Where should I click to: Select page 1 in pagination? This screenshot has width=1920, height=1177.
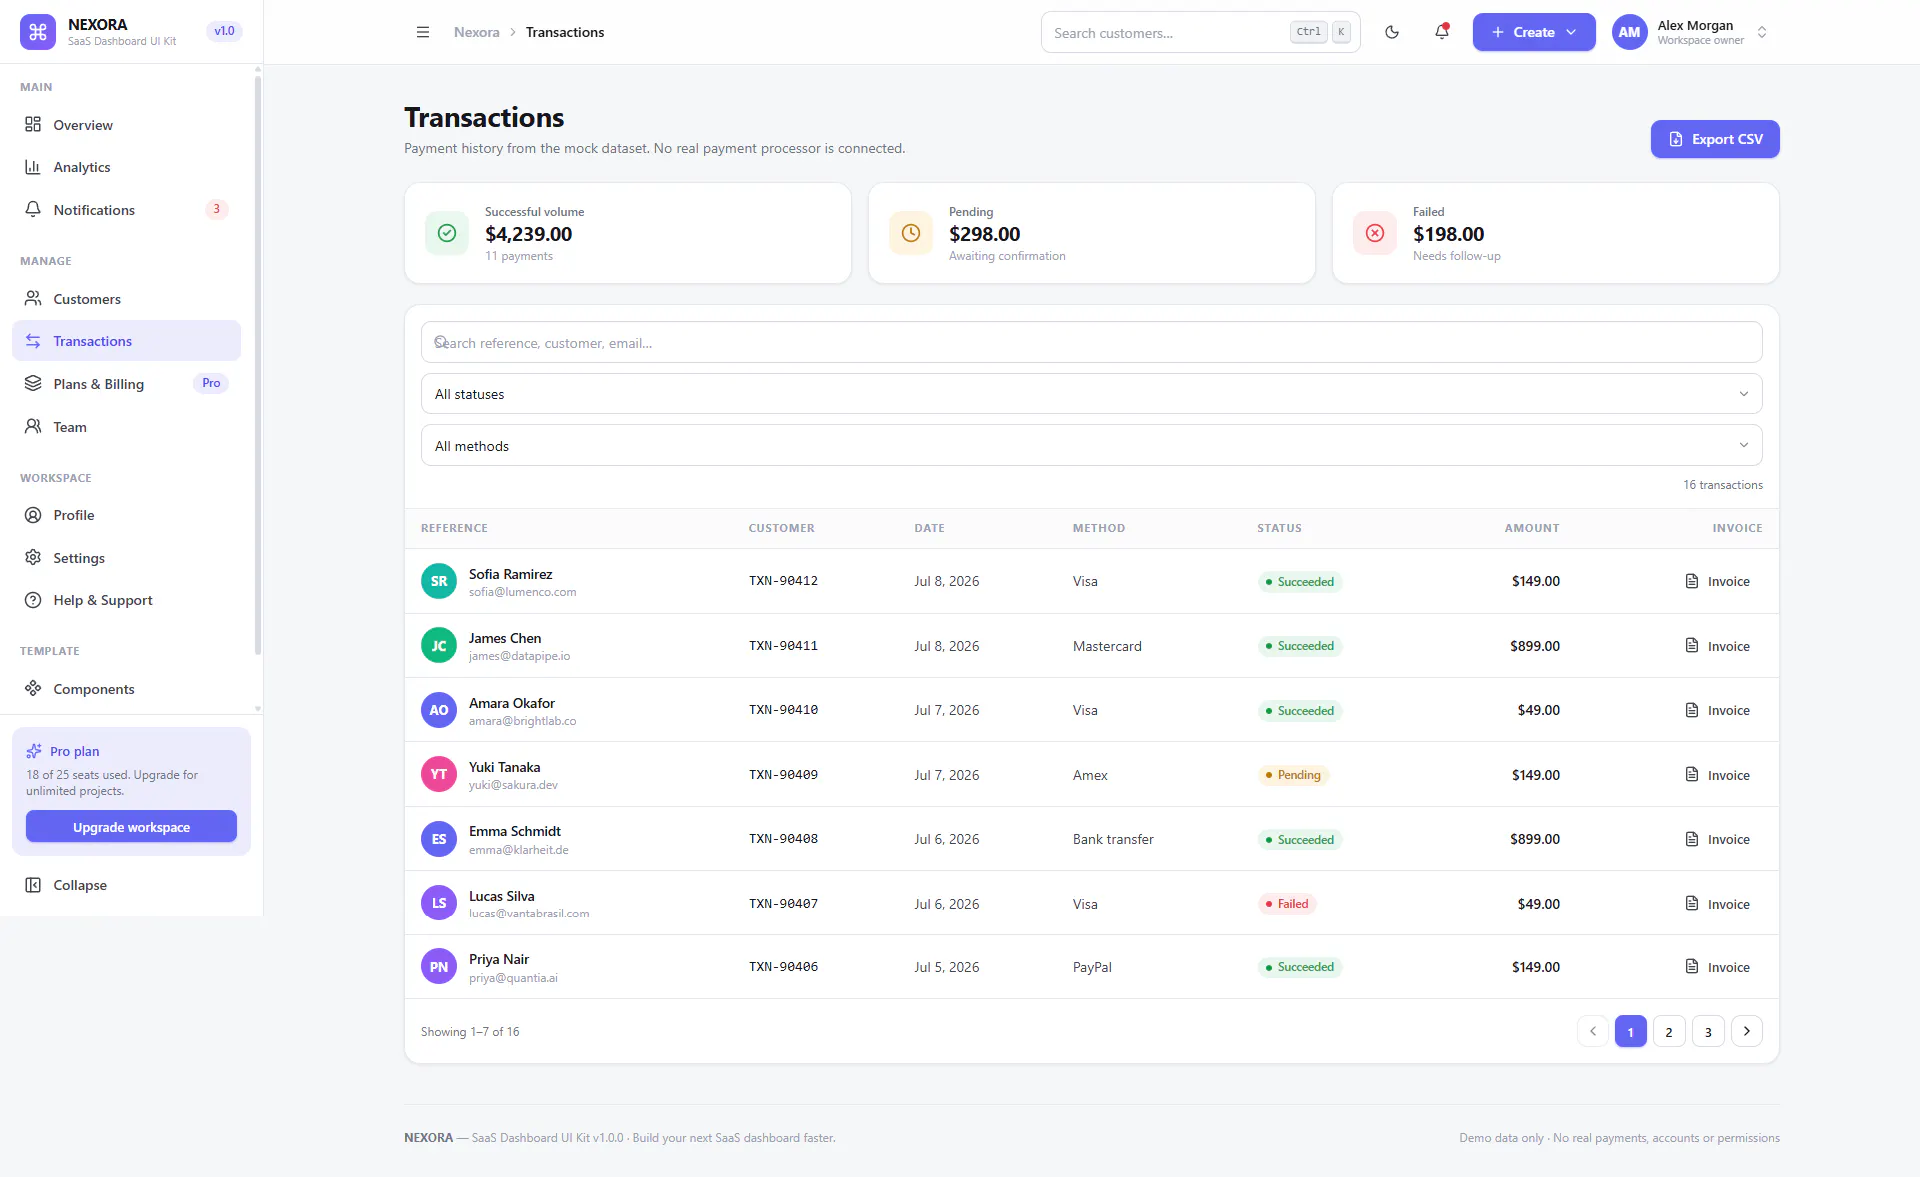pyautogui.click(x=1630, y=1031)
